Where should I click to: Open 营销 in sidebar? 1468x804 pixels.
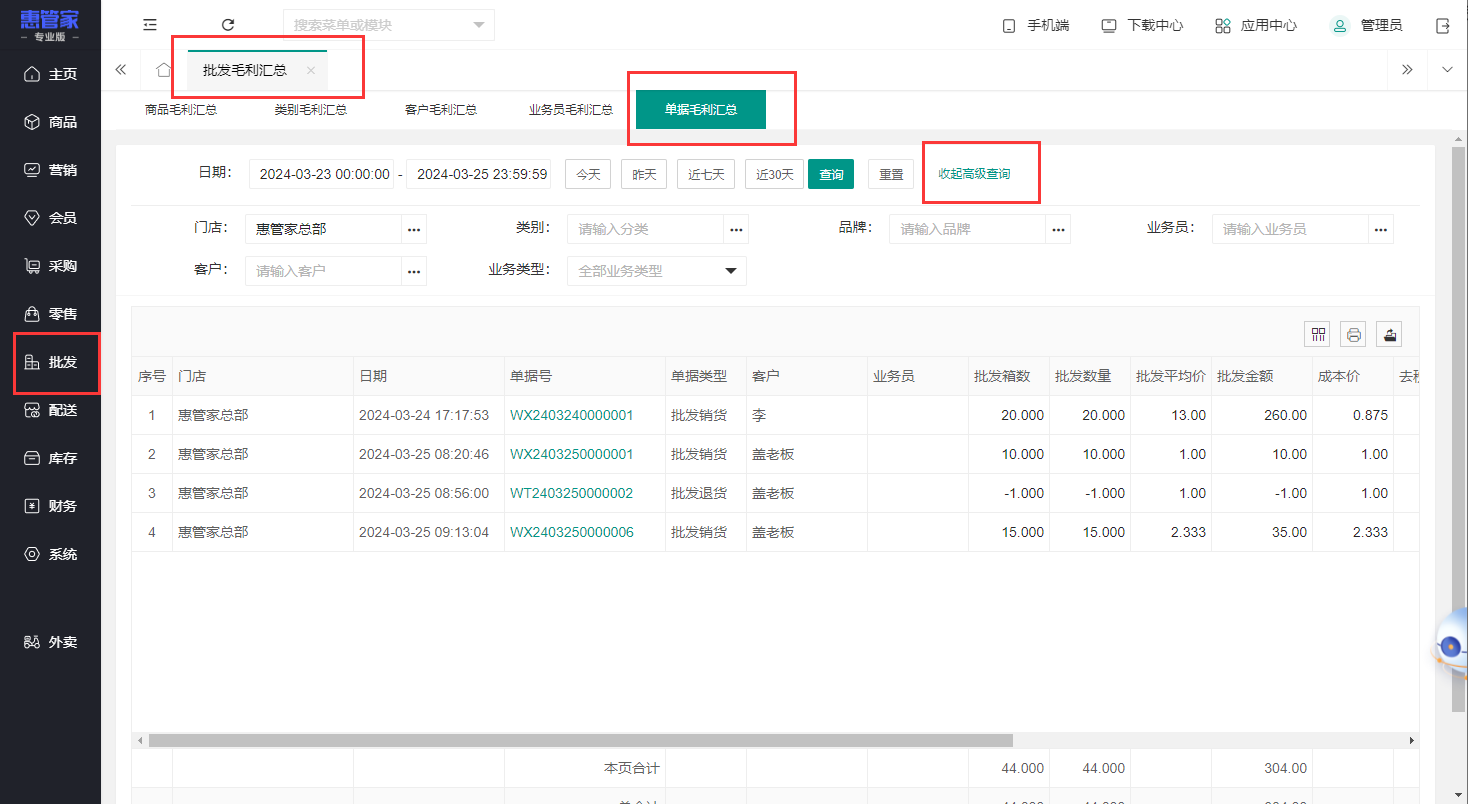(x=50, y=170)
